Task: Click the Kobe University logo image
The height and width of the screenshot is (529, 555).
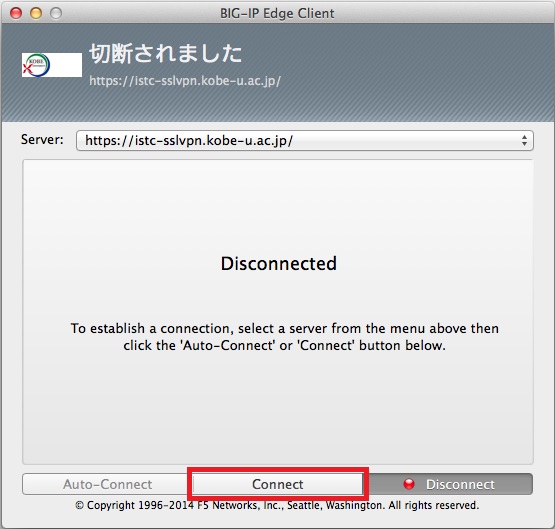Action: tap(52, 65)
